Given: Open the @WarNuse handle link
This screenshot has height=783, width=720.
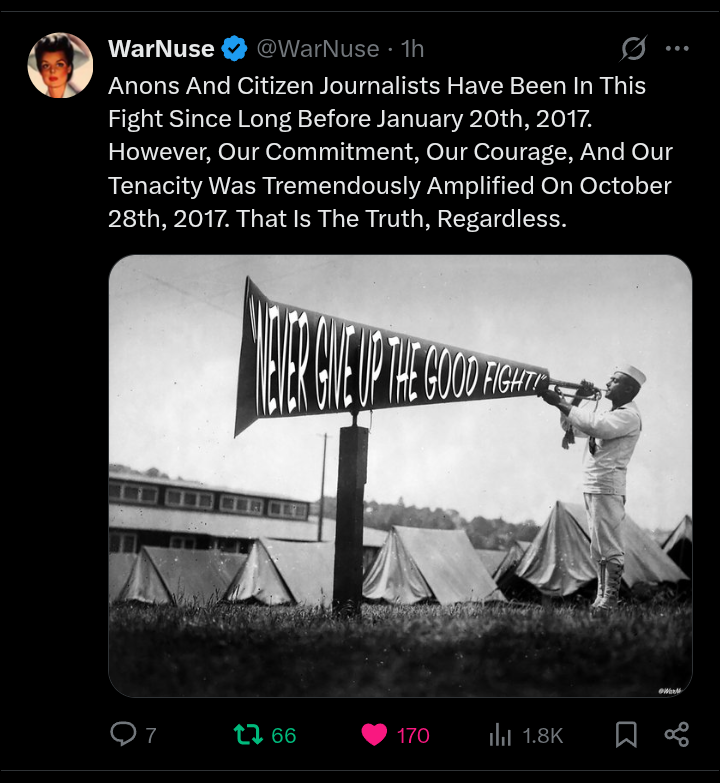Looking at the screenshot, I should 318,49.
